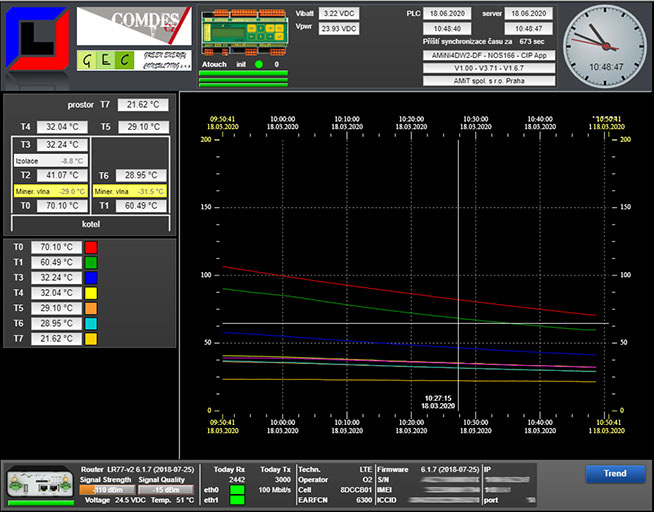Image resolution: width=654 pixels, height=512 pixels.
Task: Select the cyan T6 color swatch
Action: point(90,324)
